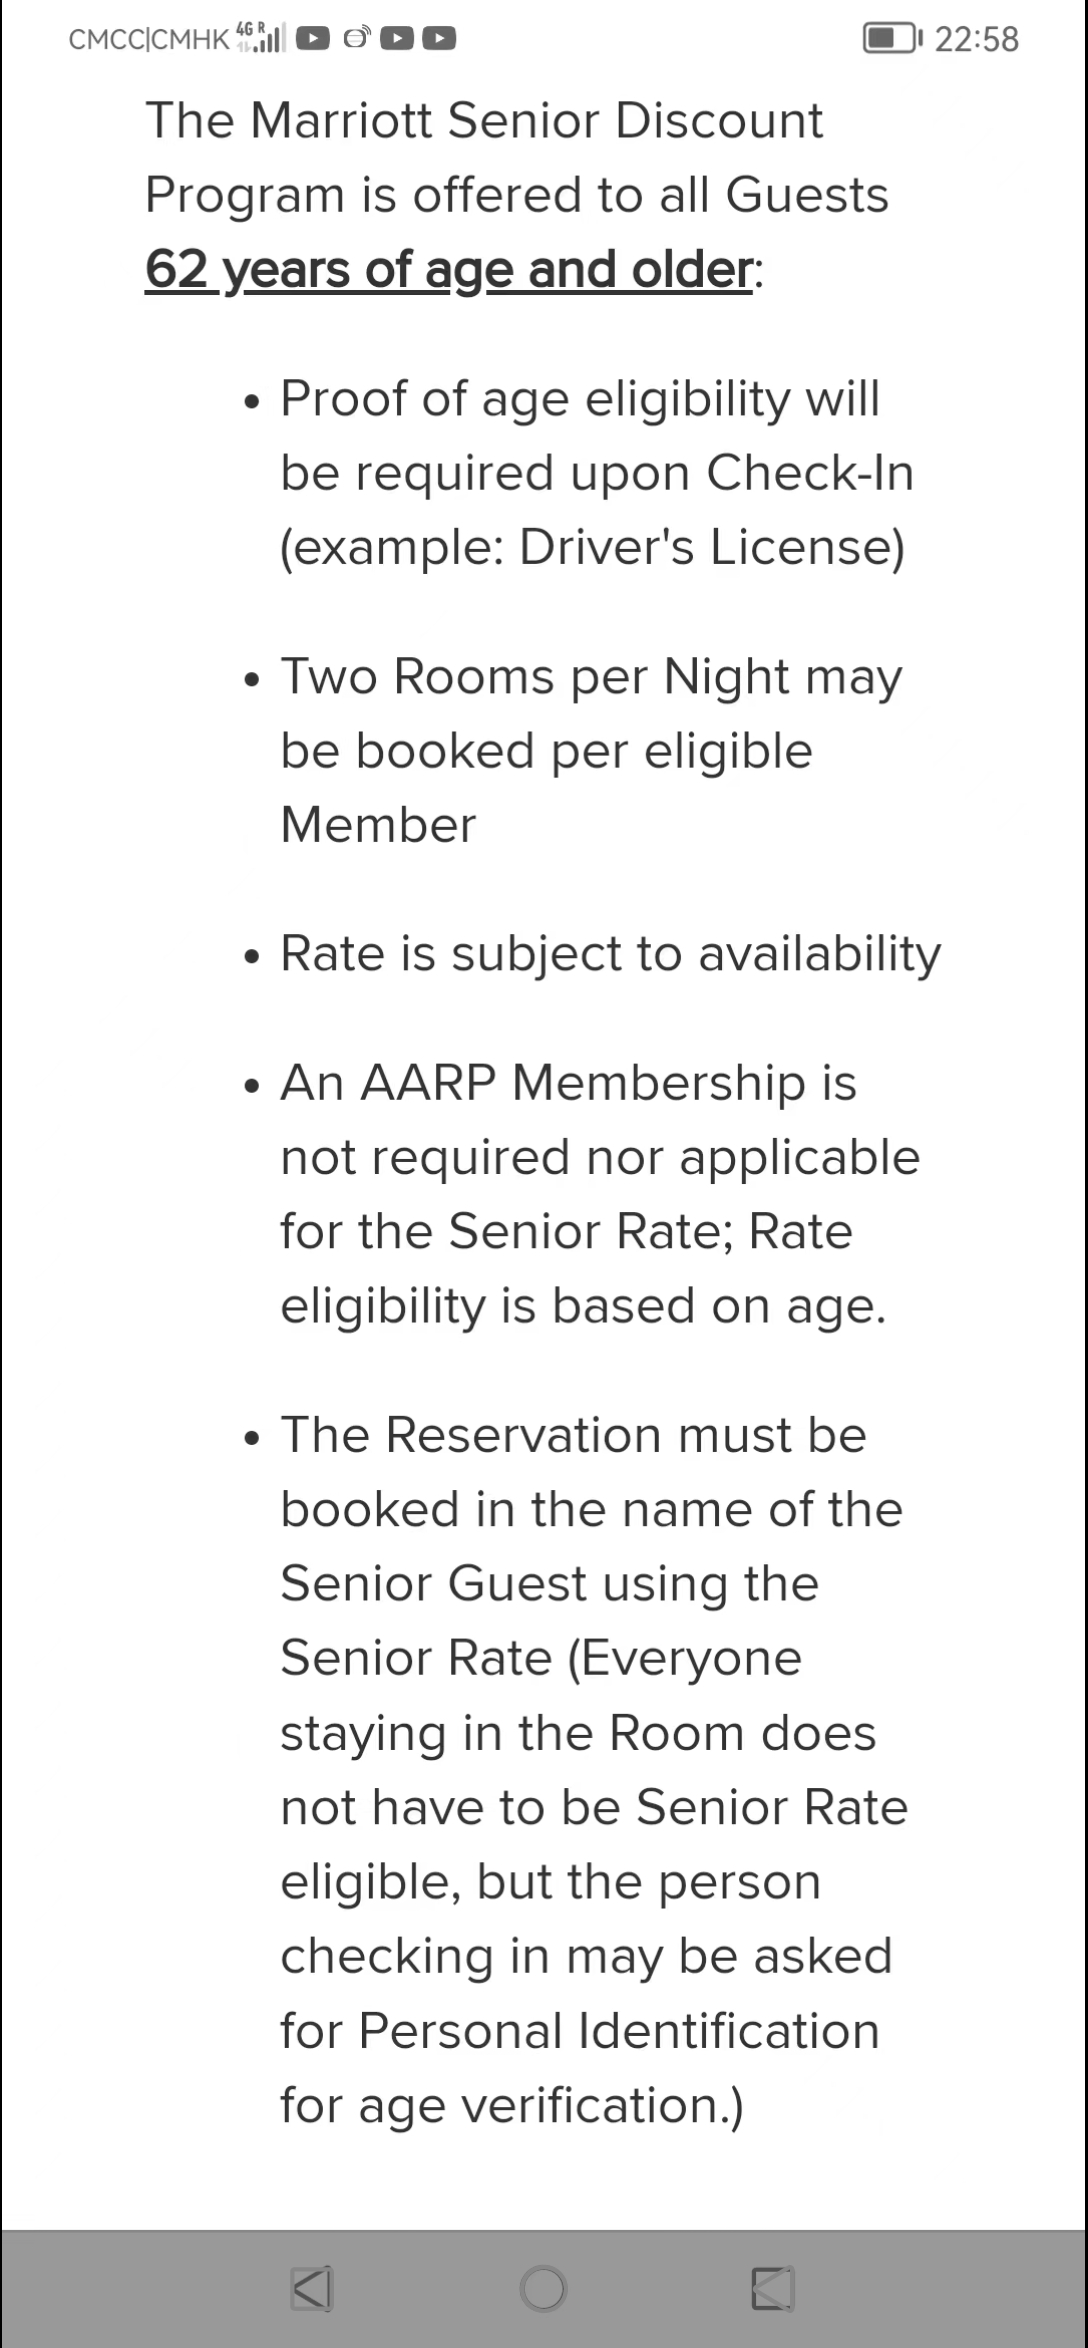Viewport: 1088px width, 2348px height.
Task: Open recent apps from the navigation bar
Action: [772, 2288]
